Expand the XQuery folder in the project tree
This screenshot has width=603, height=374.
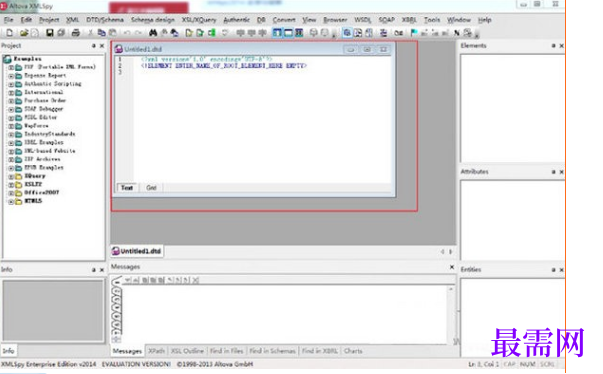point(11,176)
